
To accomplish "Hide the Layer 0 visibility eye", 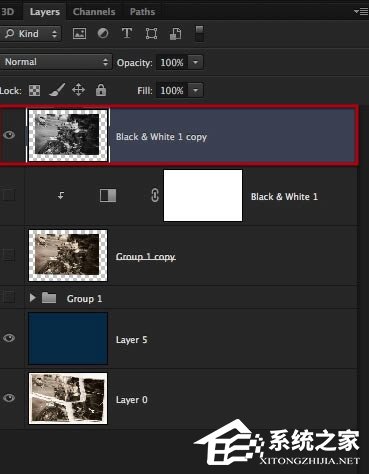I will (x=9, y=398).
